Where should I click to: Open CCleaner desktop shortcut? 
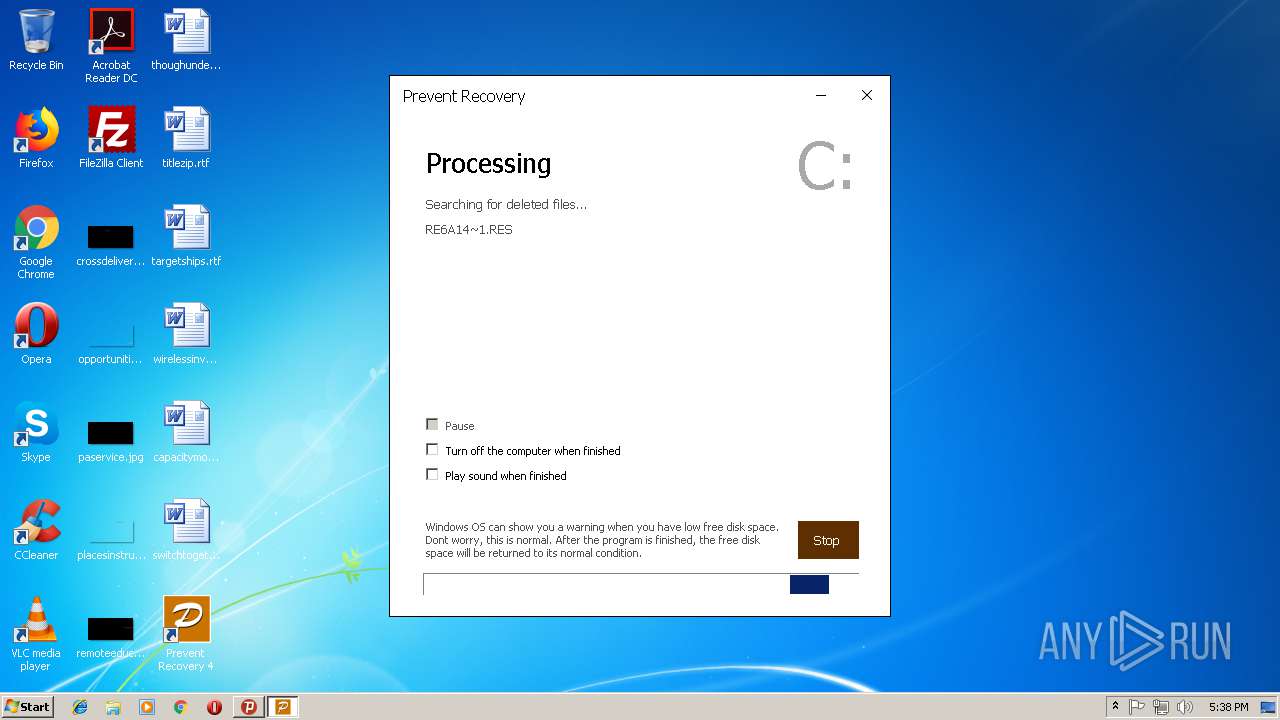coord(36,530)
